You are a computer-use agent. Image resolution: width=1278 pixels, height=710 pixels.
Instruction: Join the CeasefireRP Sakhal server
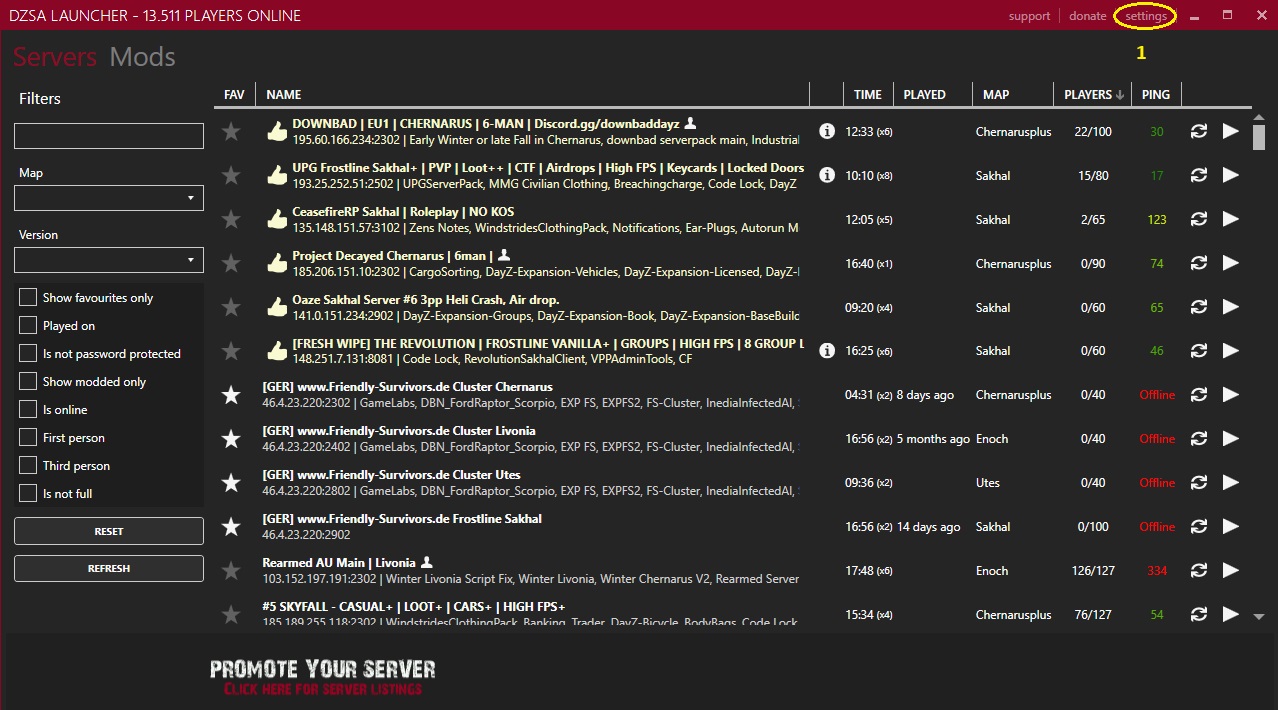click(x=1231, y=219)
